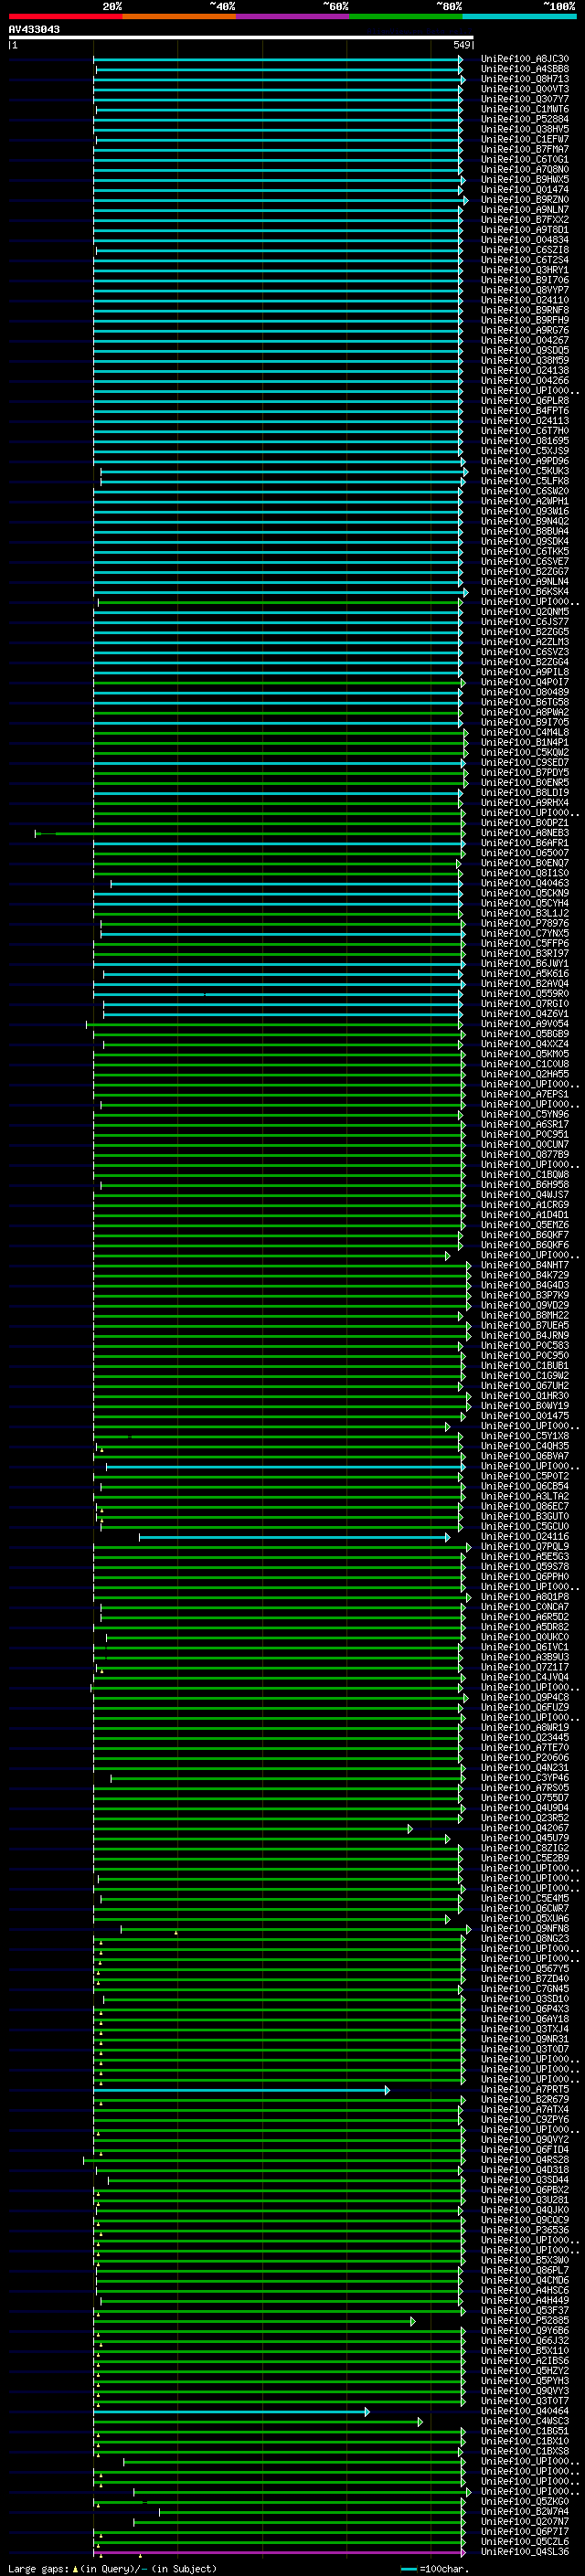585x2576 pixels.
Task: Select hit label UniRef100_Q01474
Action: click(x=525, y=190)
